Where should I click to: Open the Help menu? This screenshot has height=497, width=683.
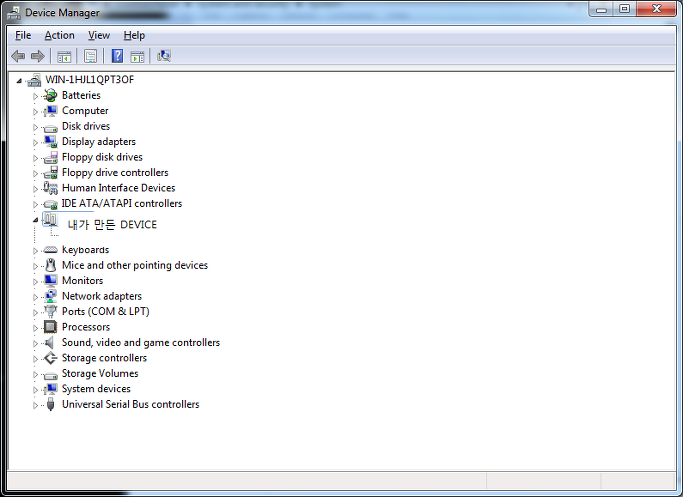click(134, 35)
